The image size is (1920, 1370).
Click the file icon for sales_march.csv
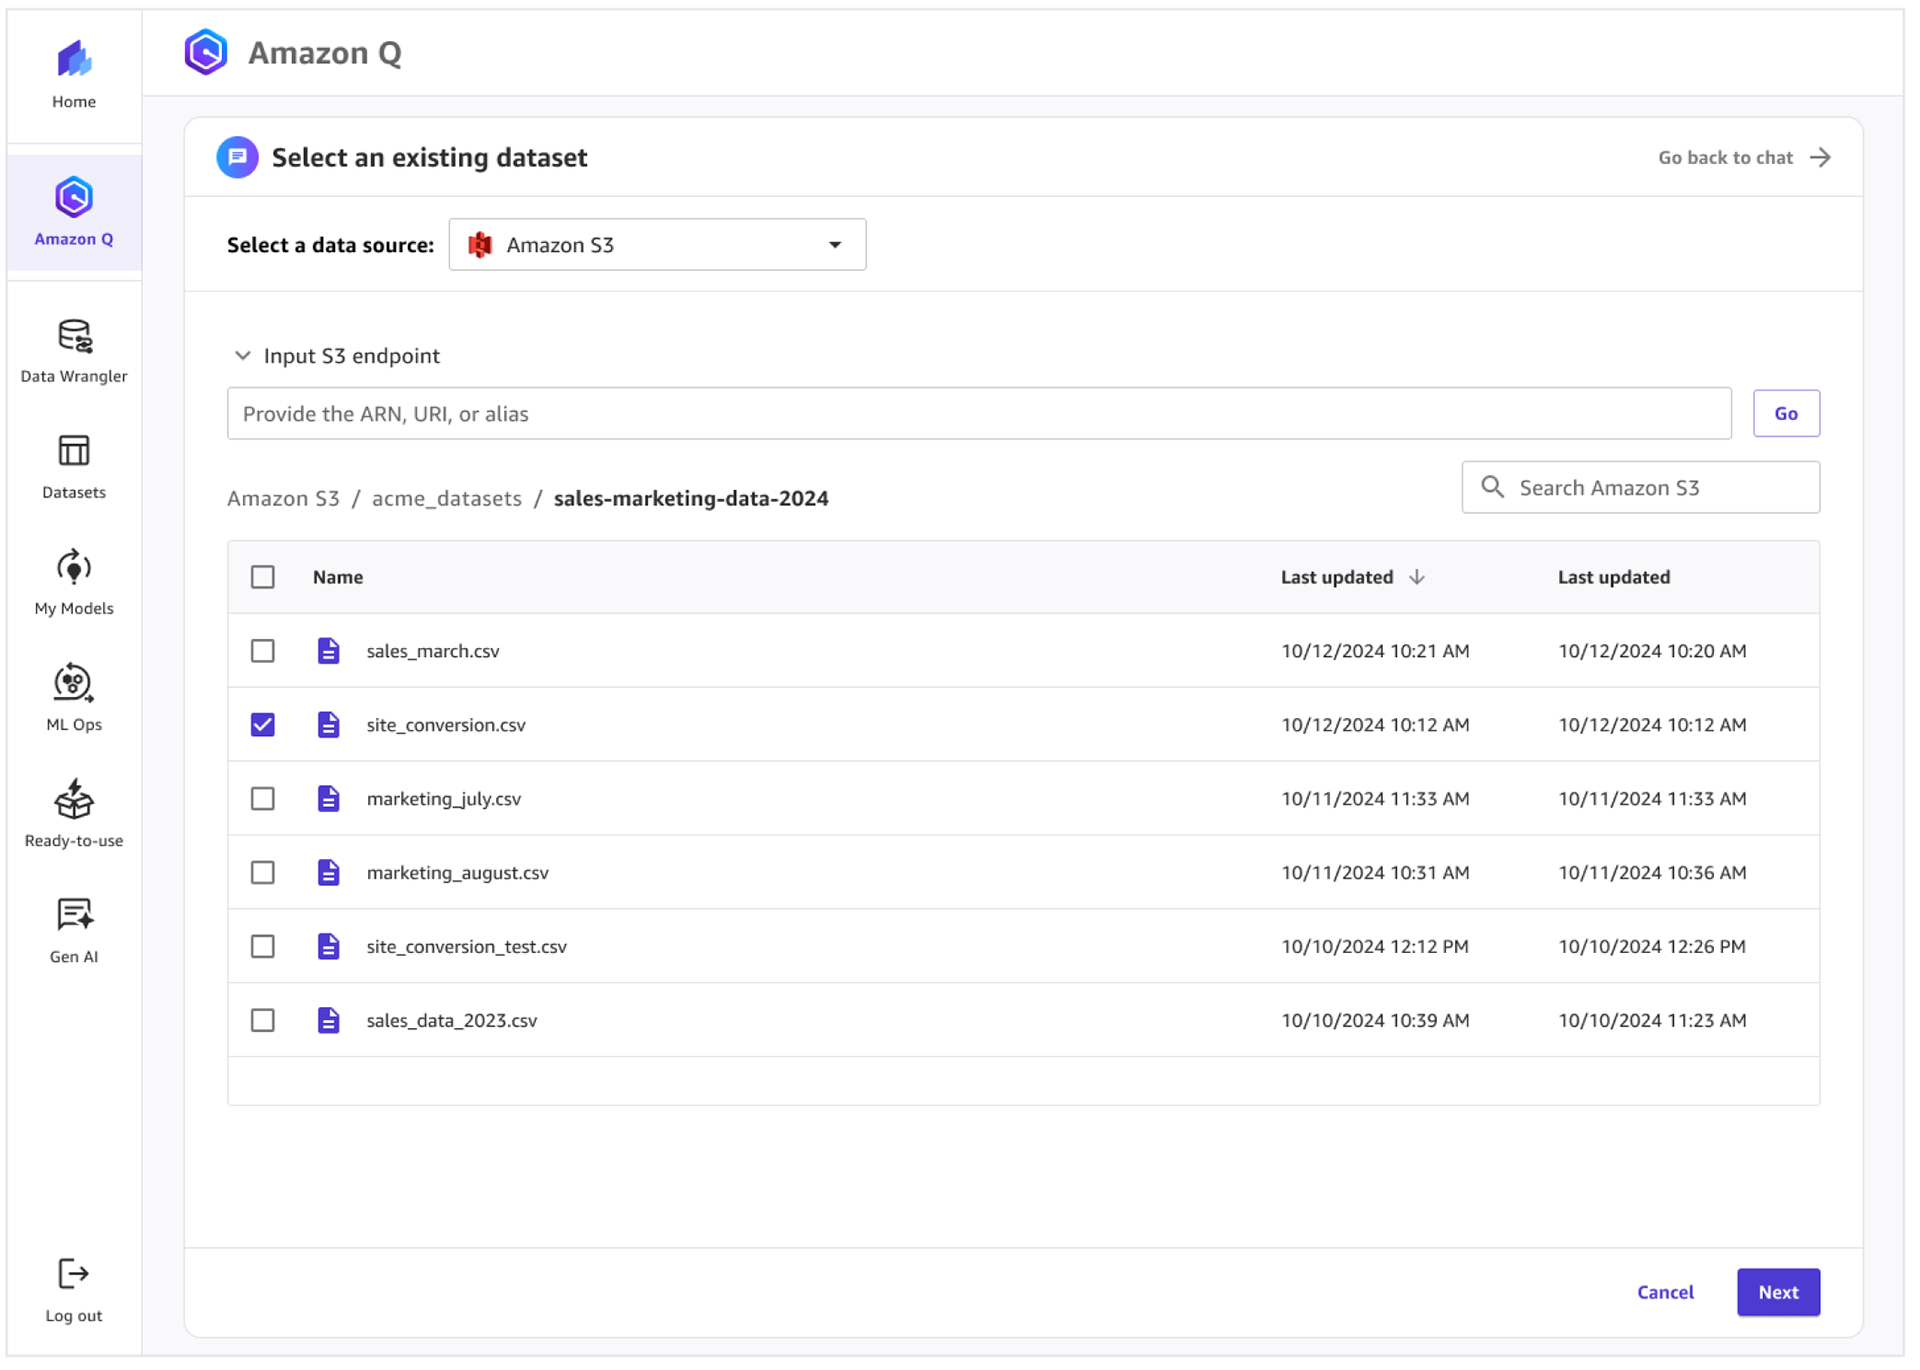coord(328,651)
